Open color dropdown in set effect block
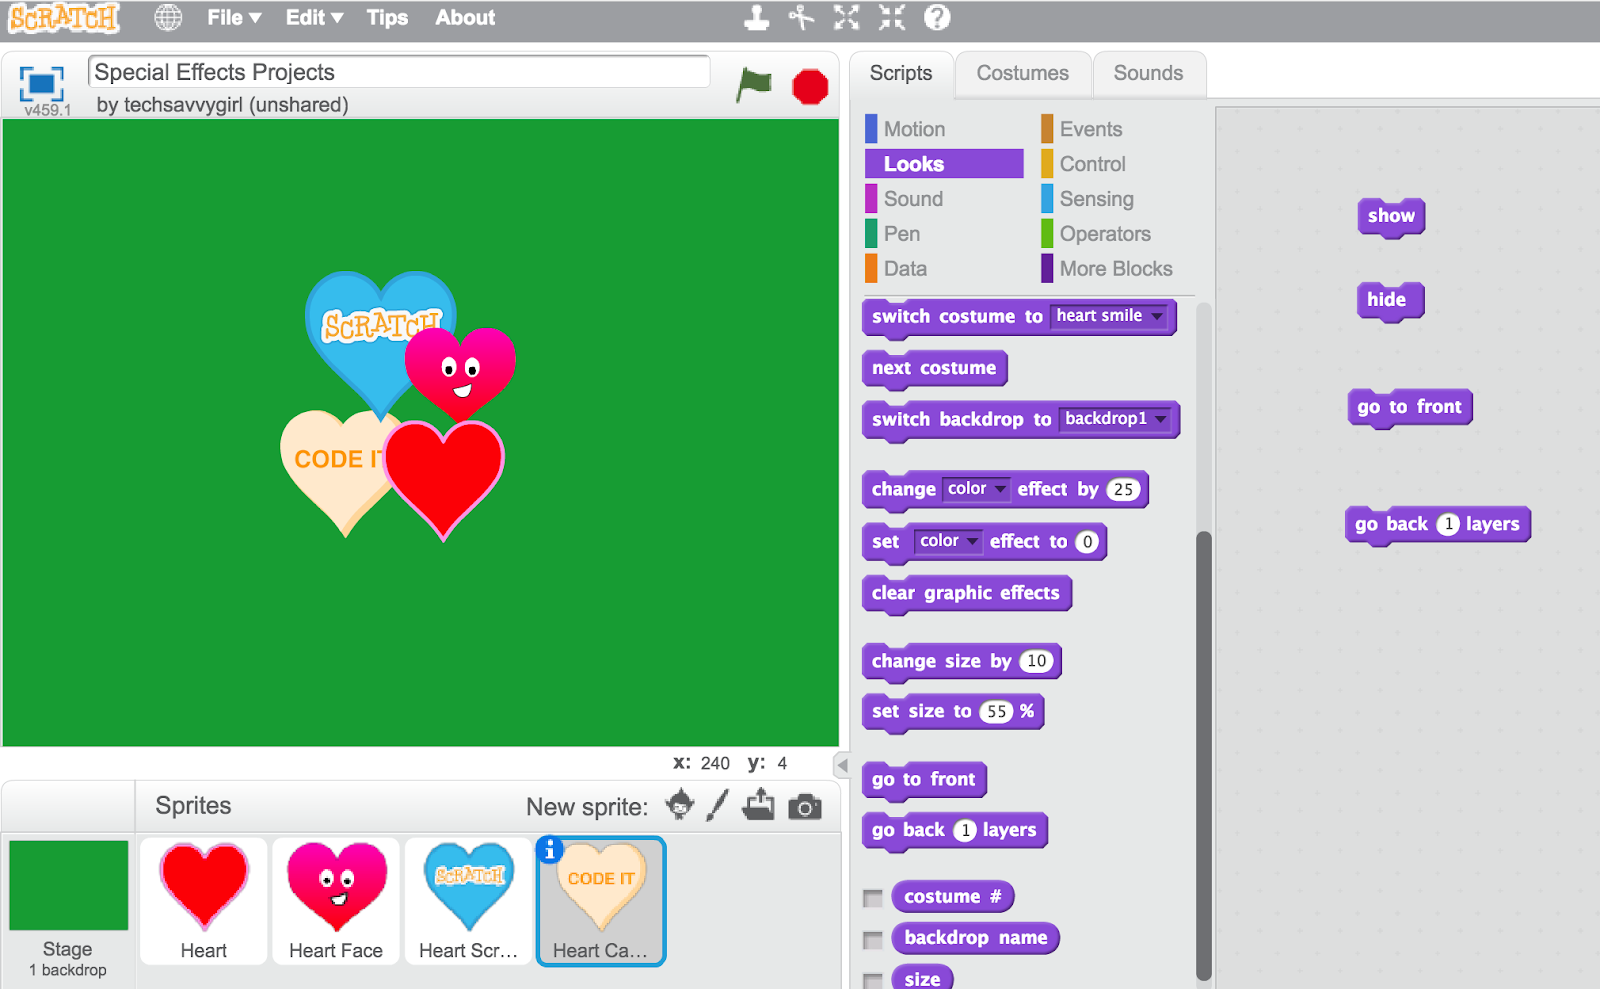Image resolution: width=1600 pixels, height=989 pixels. tap(947, 541)
